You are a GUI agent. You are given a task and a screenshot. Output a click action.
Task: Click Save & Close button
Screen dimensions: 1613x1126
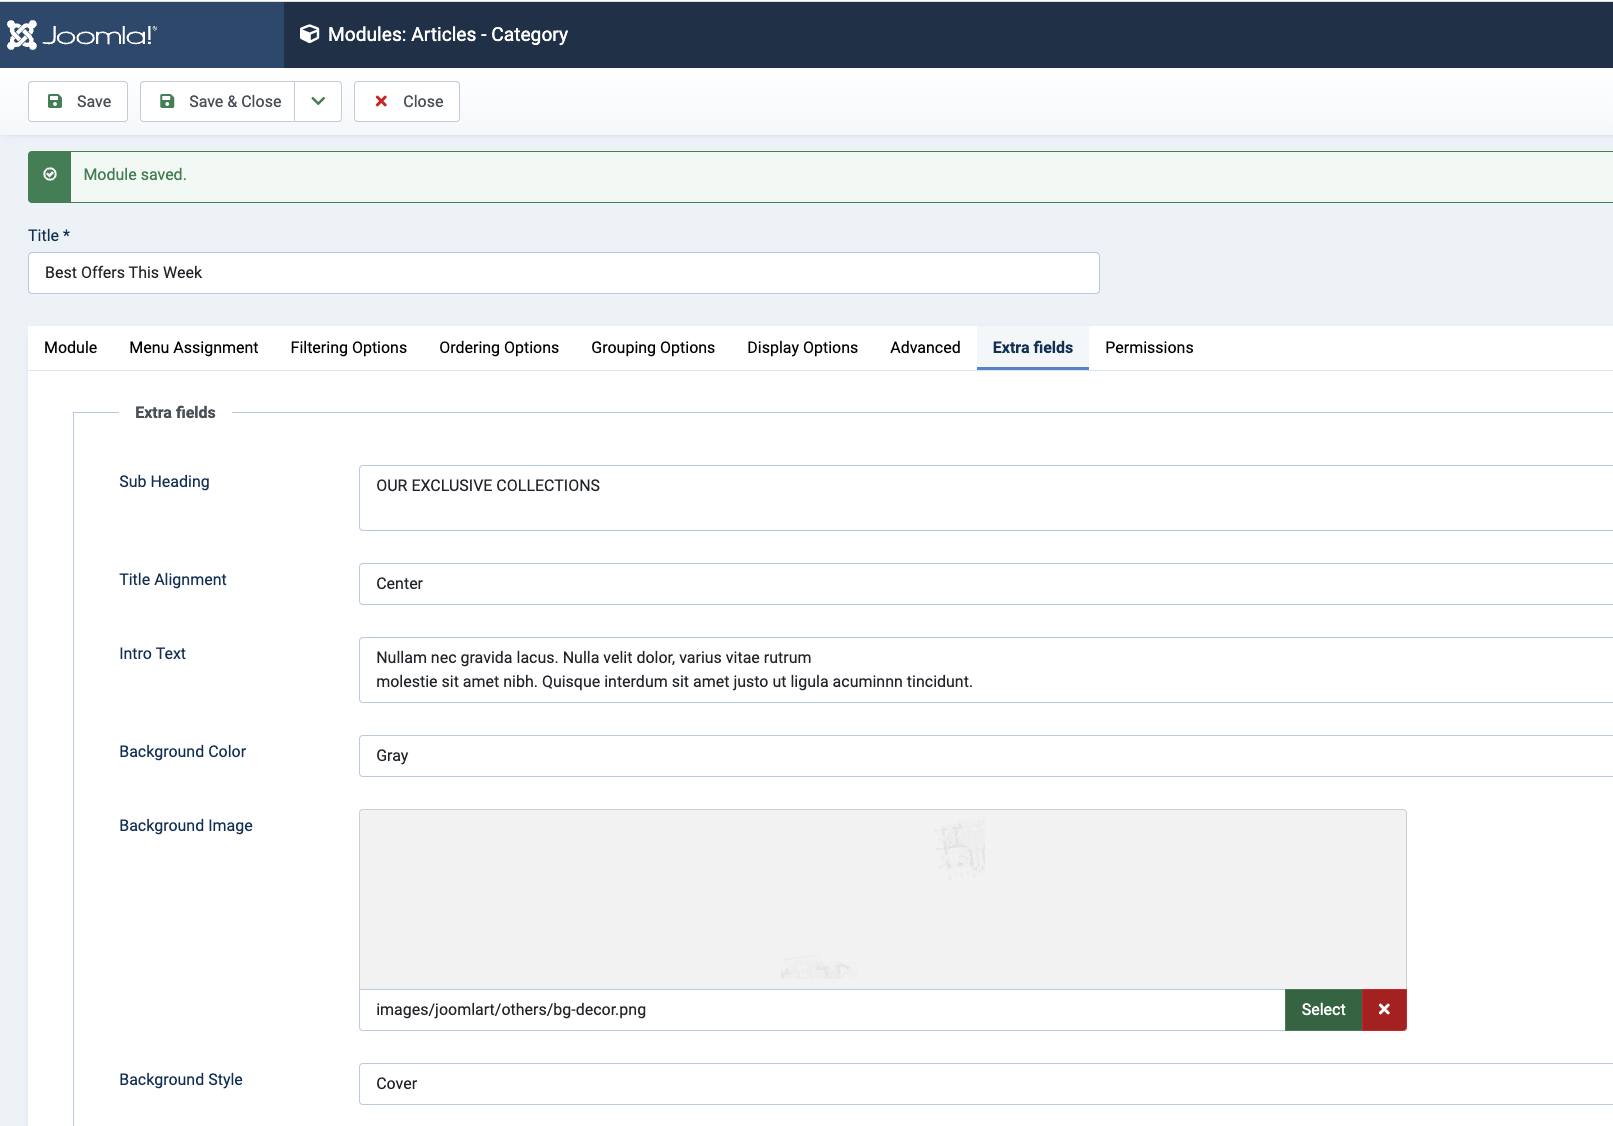click(x=219, y=102)
